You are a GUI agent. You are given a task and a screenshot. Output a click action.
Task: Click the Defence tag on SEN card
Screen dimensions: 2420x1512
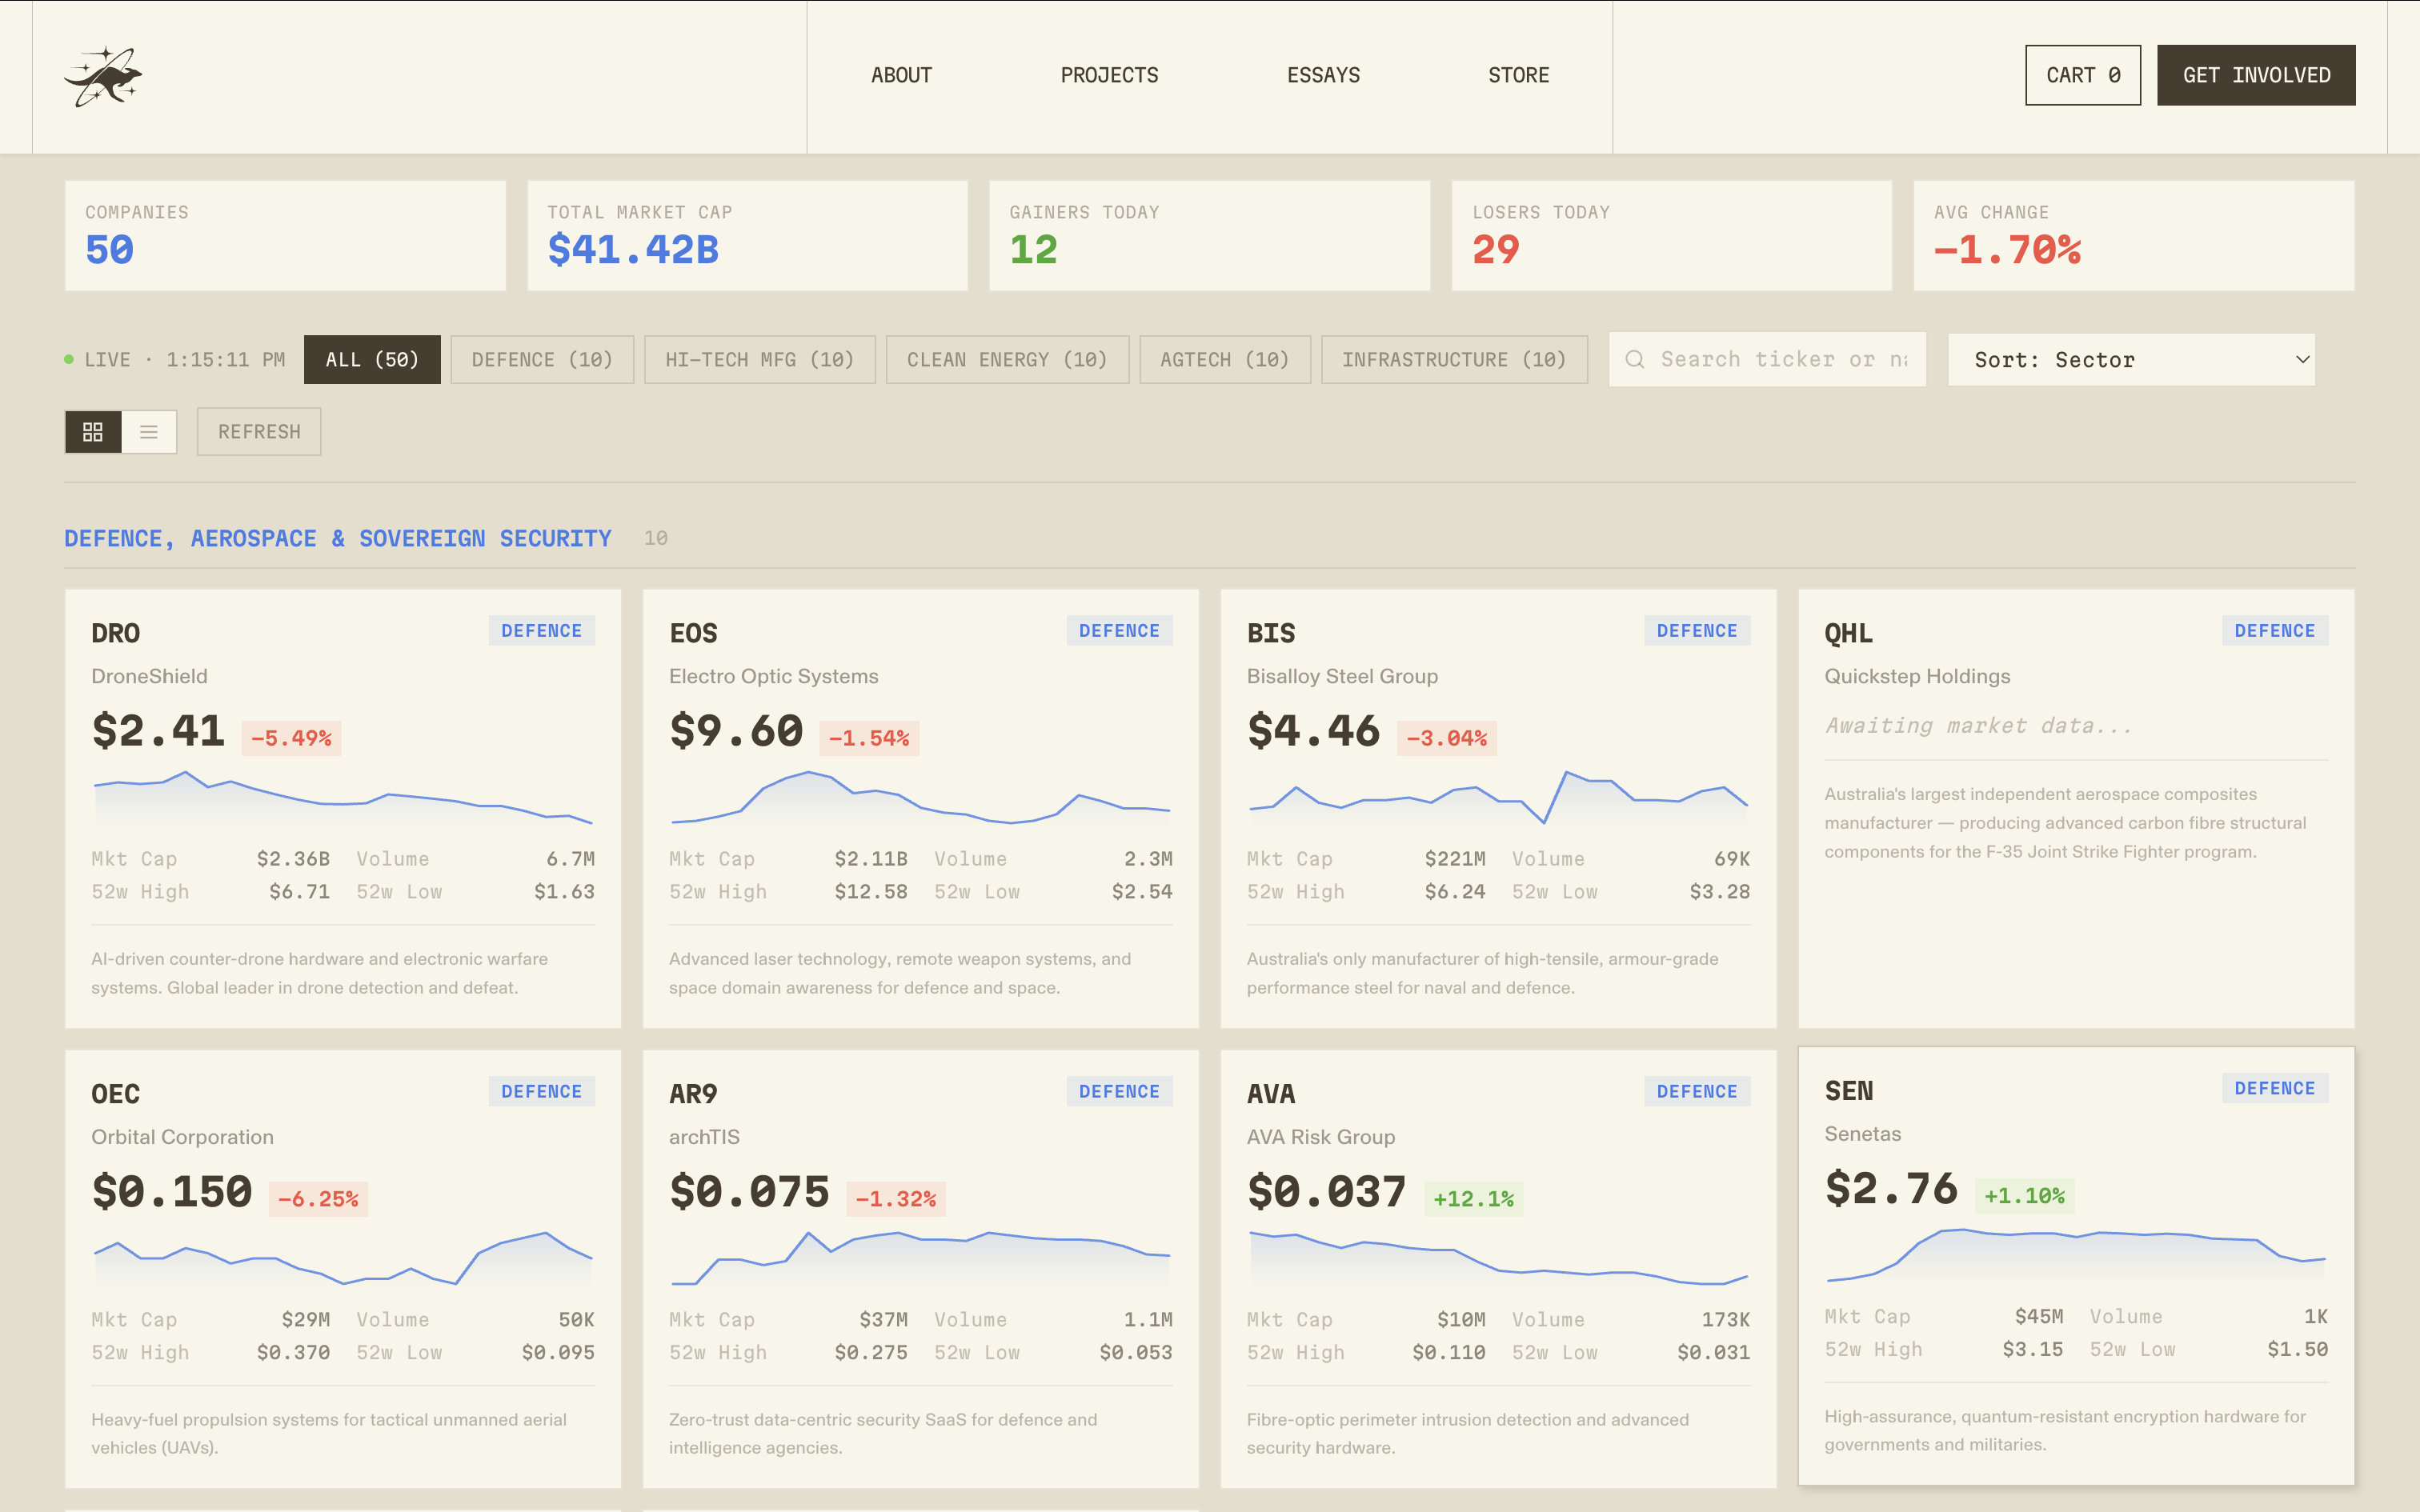point(2275,1089)
